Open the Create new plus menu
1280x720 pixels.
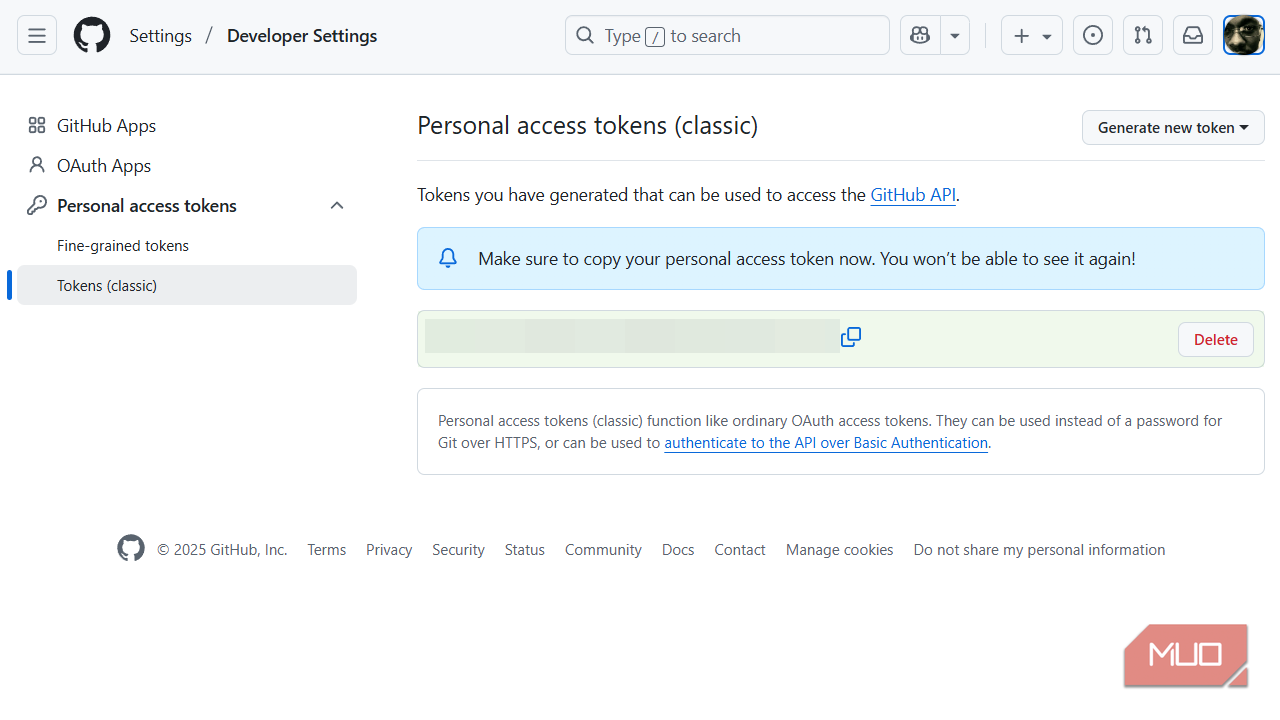1032,36
